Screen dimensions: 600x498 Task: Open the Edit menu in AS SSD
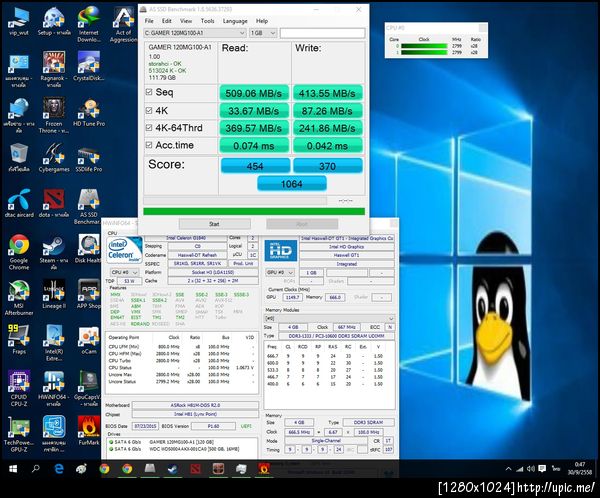point(167,21)
